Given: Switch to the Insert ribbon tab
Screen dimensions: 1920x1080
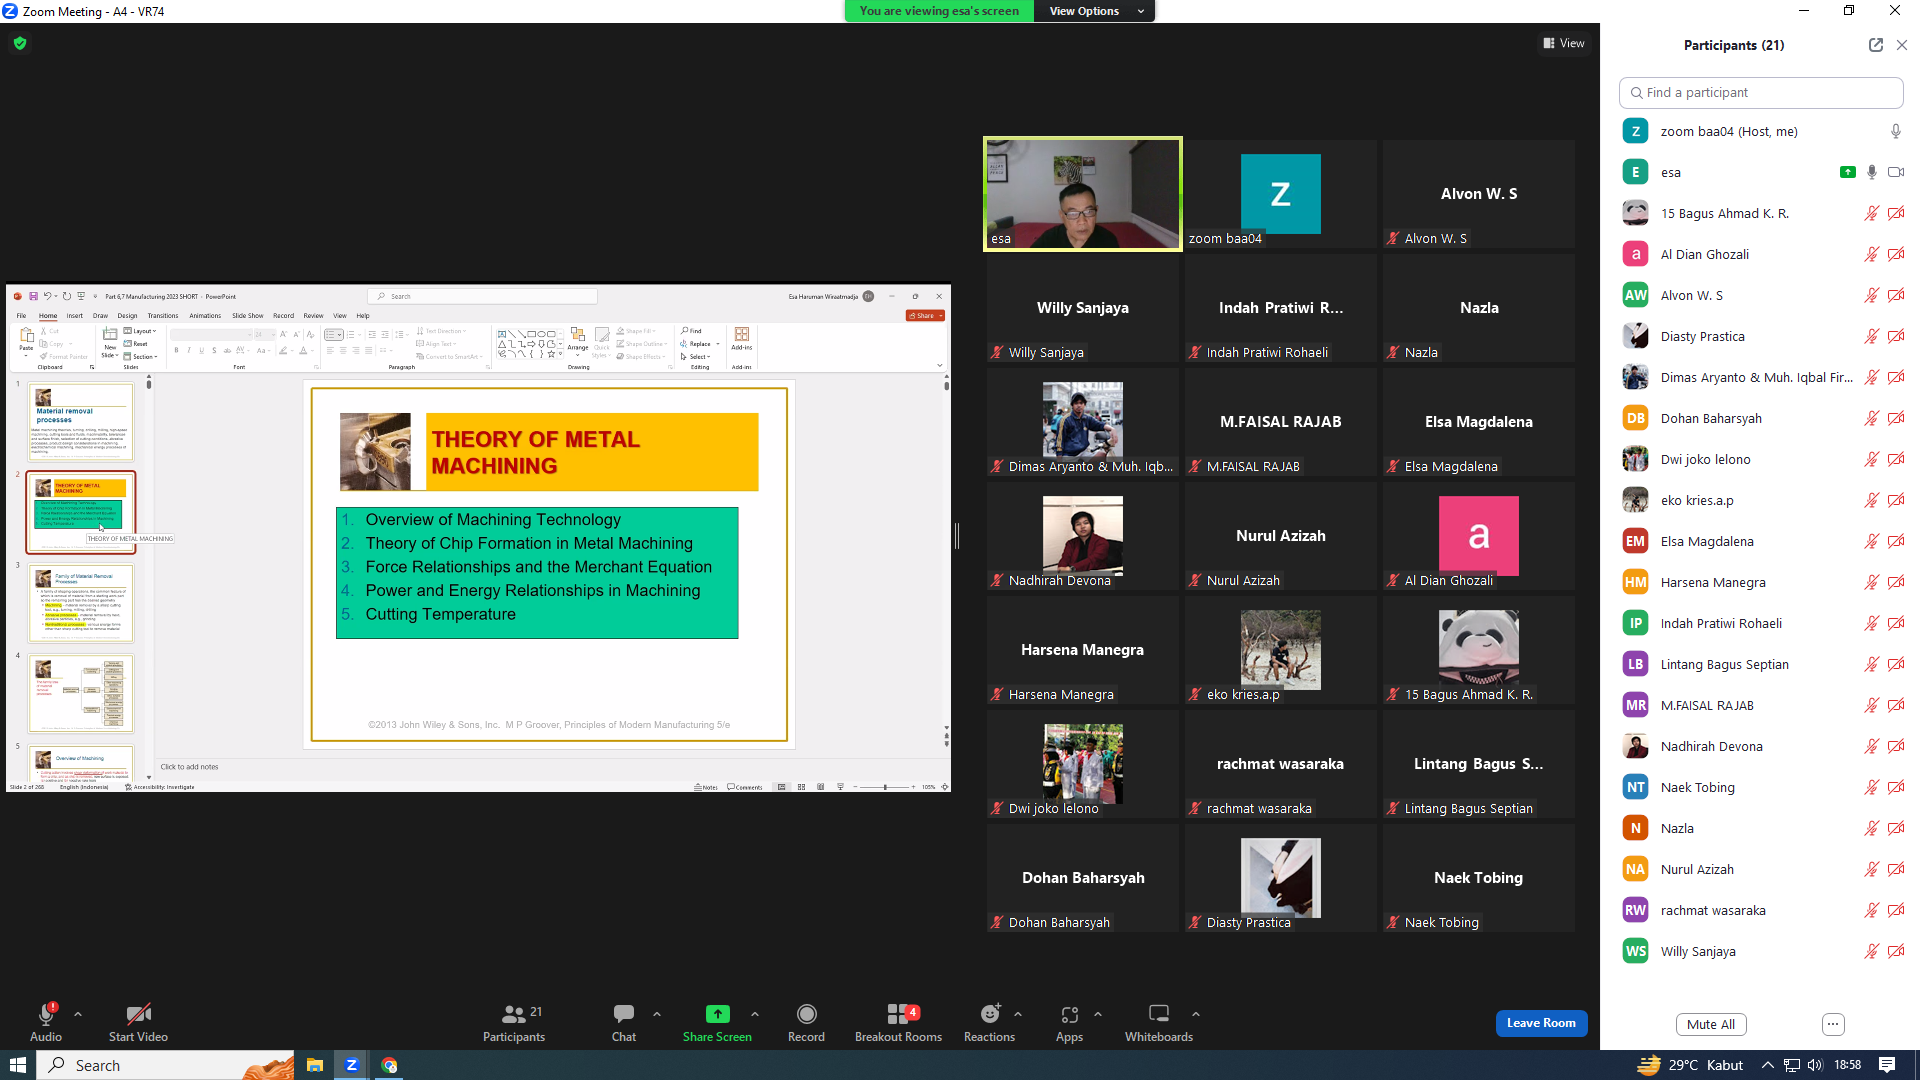Looking at the screenshot, I should point(75,316).
